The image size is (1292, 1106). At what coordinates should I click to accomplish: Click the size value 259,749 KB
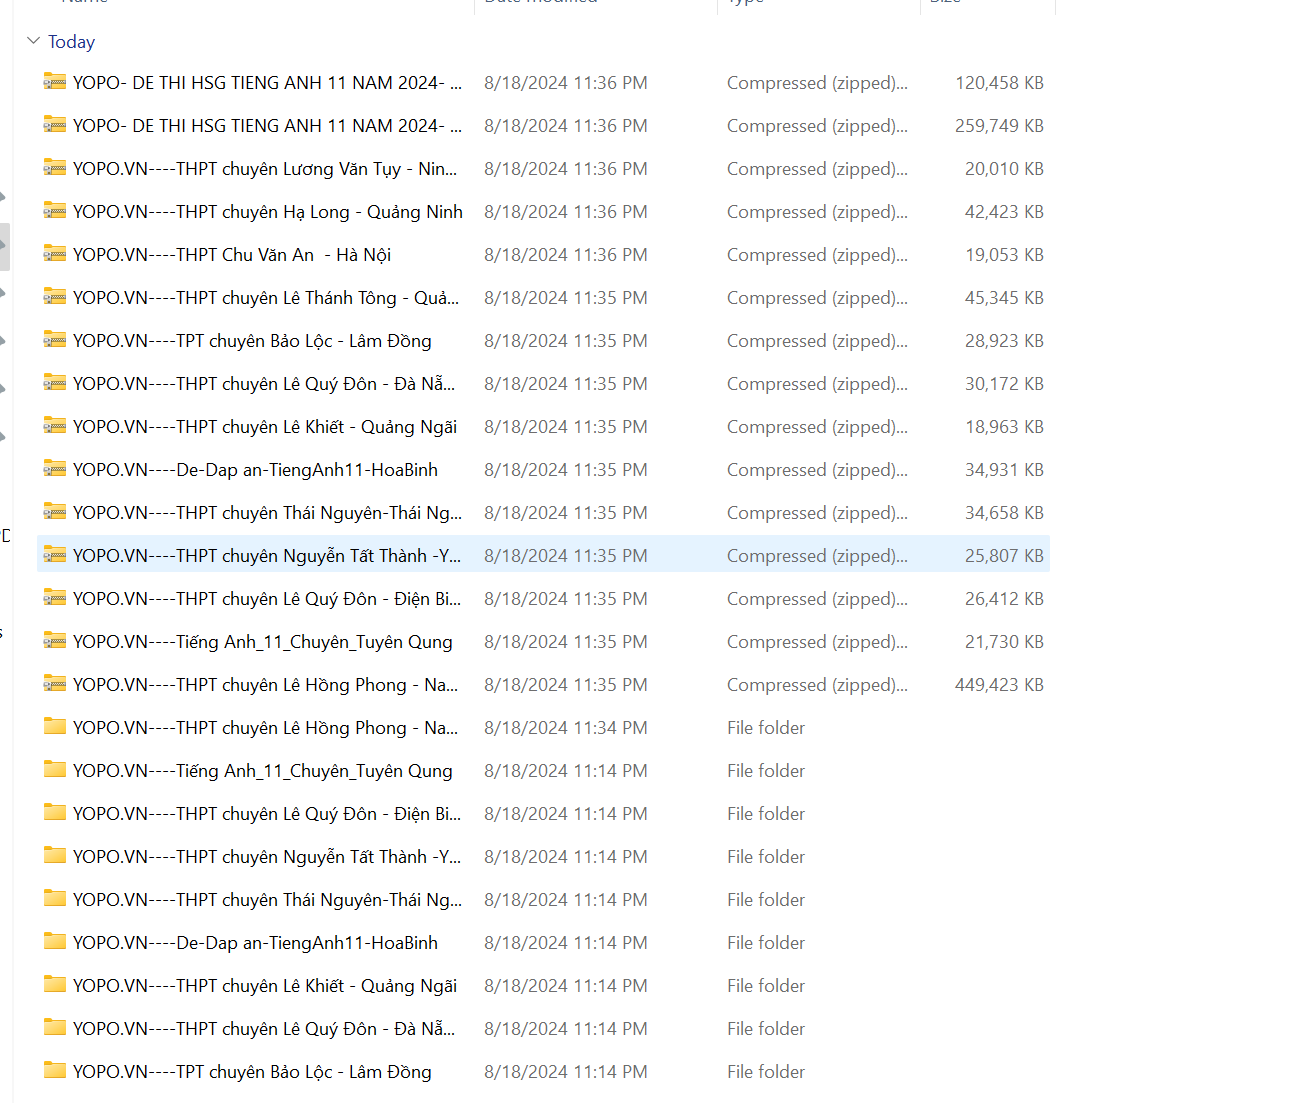[999, 126]
